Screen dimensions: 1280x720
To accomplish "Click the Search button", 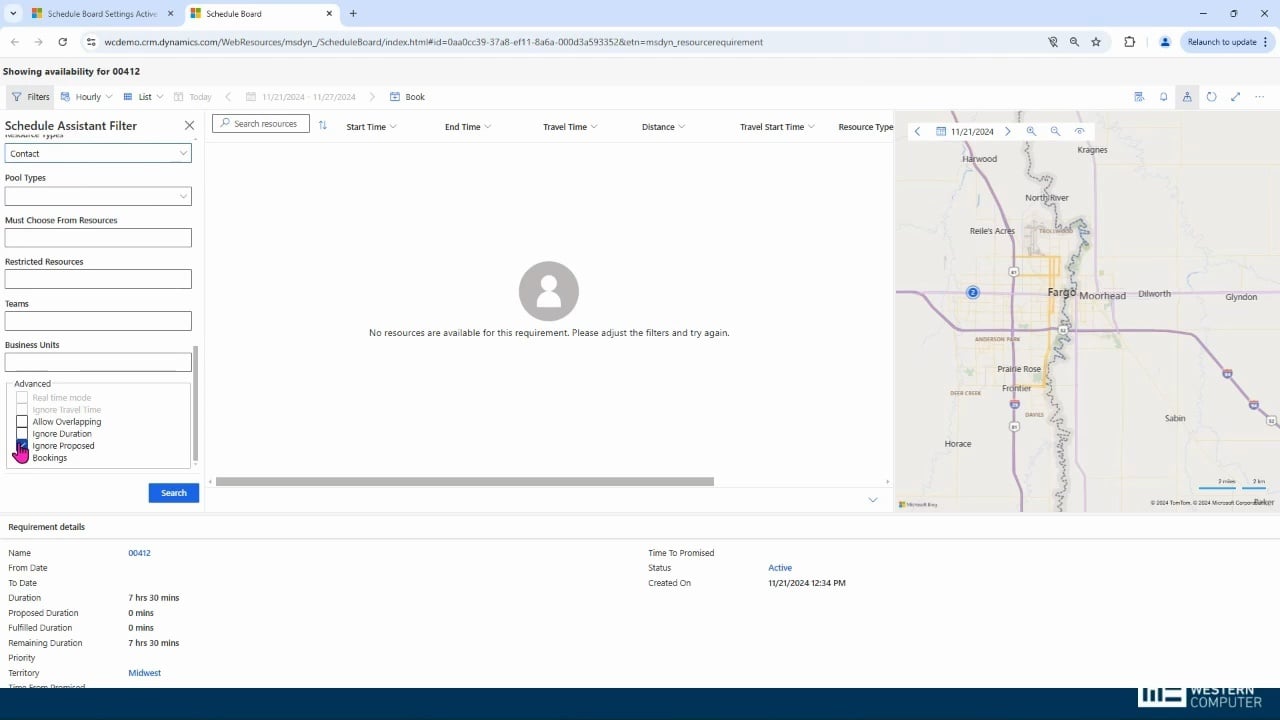I will [x=173, y=492].
